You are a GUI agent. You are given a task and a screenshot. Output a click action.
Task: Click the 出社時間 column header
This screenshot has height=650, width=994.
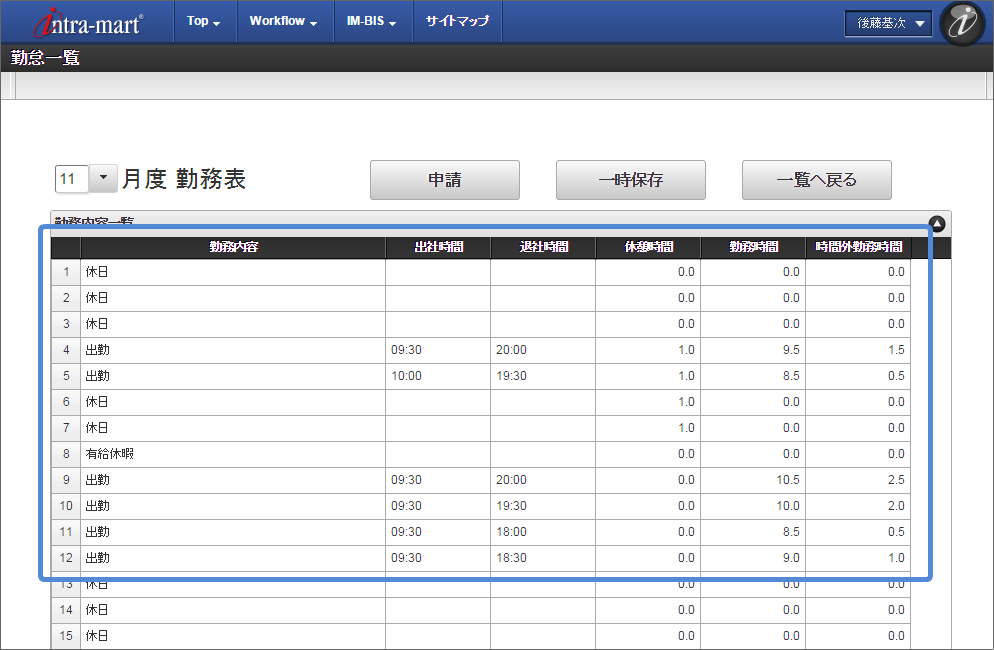pyautogui.click(x=438, y=247)
